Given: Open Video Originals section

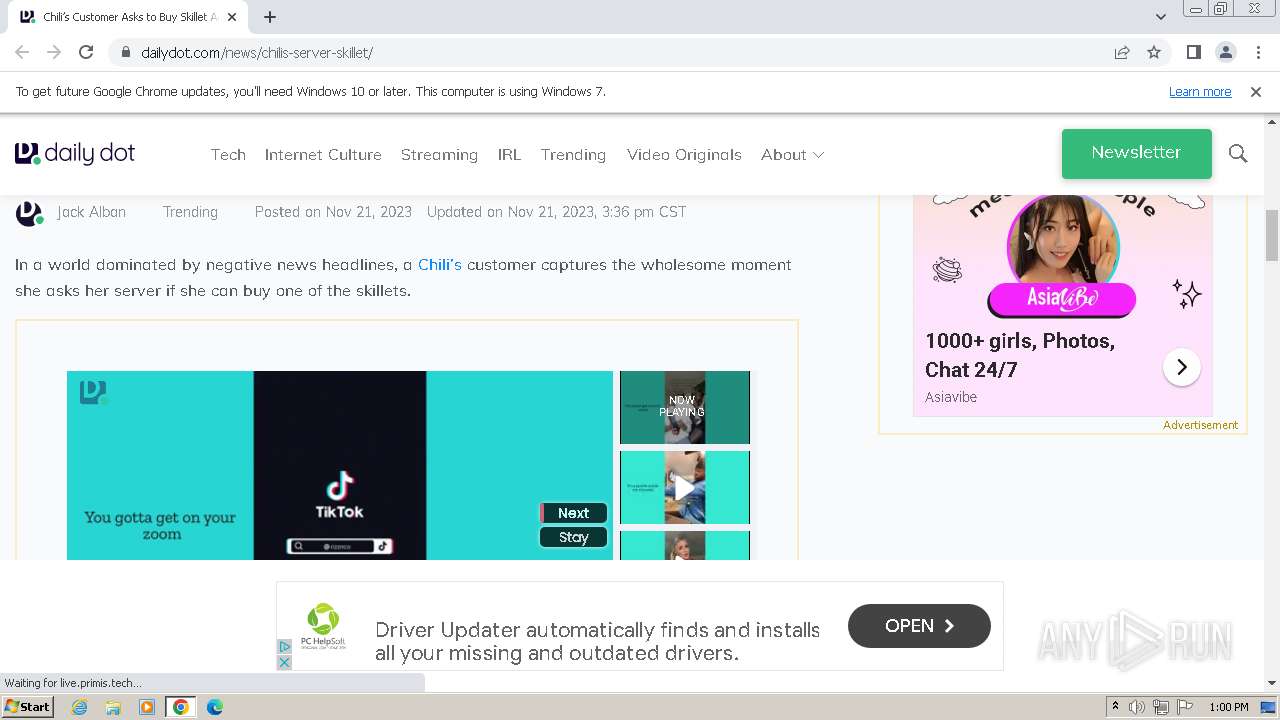Looking at the screenshot, I should [x=684, y=154].
